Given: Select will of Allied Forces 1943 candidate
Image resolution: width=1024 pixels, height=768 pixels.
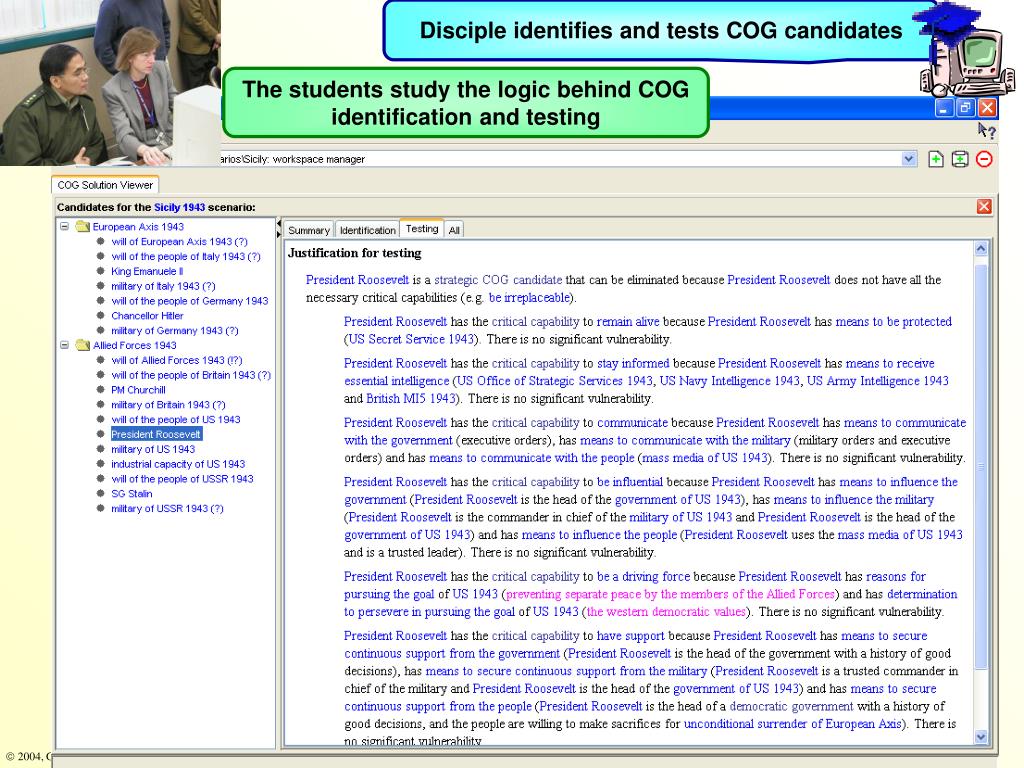Looking at the screenshot, I should [176, 360].
